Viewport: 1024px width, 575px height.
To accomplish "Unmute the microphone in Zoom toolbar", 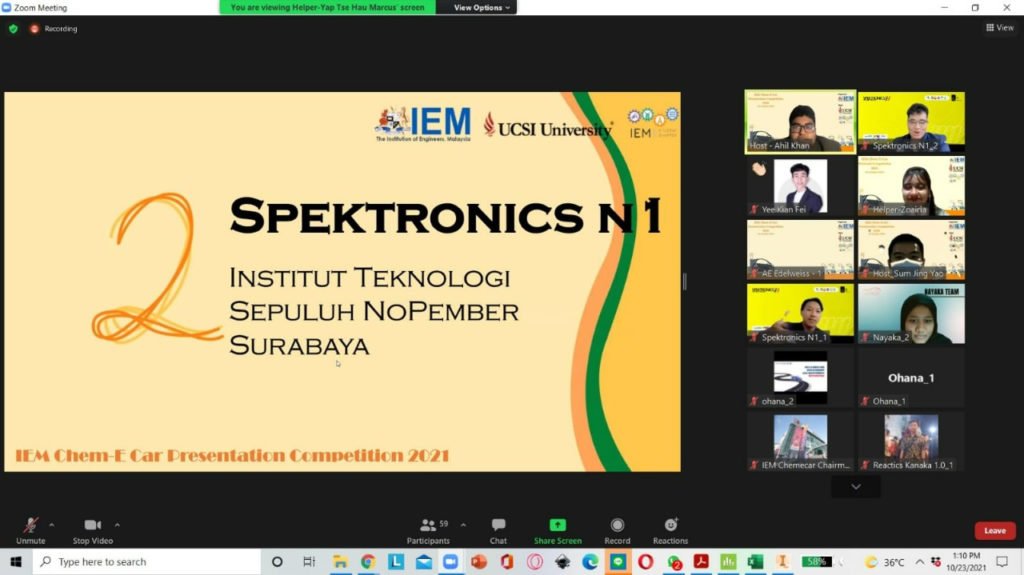I will click(x=30, y=531).
